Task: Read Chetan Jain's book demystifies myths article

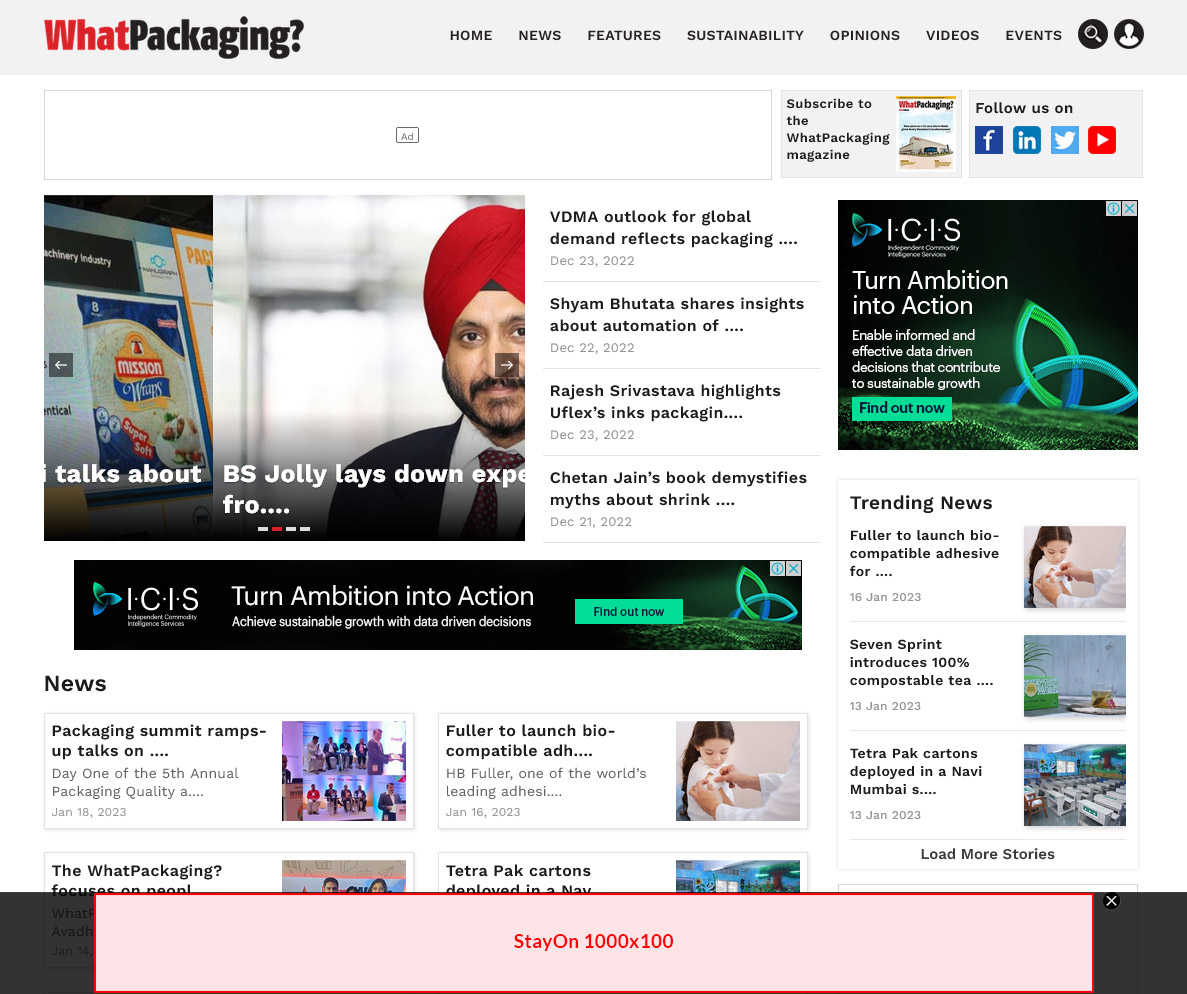Action: pyautogui.click(x=678, y=489)
